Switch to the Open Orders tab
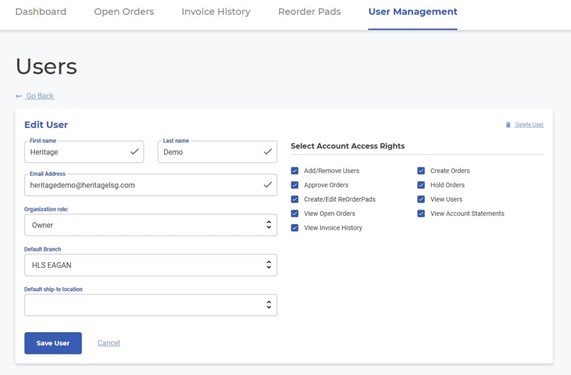571x375 pixels. tap(124, 12)
